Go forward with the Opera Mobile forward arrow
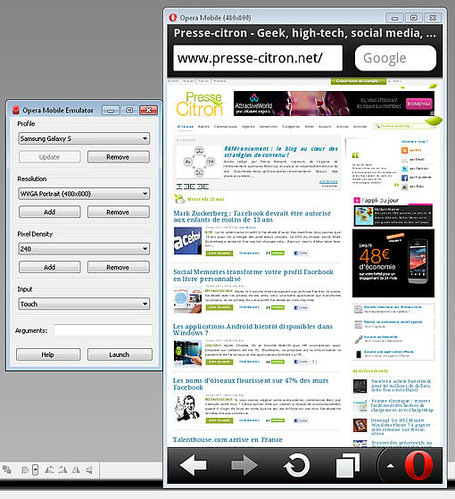This screenshot has height=499, width=455. pyautogui.click(x=244, y=466)
